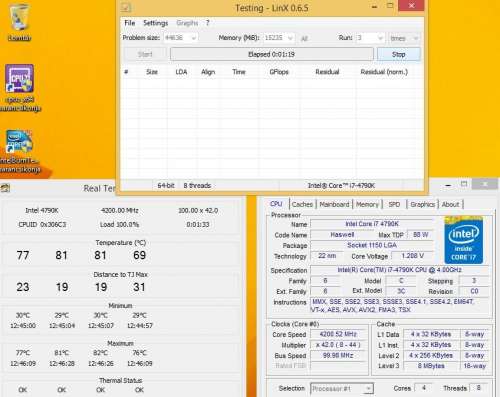The width and height of the screenshot is (500, 397).
Task: Click the Size column header
Action: tap(152, 72)
